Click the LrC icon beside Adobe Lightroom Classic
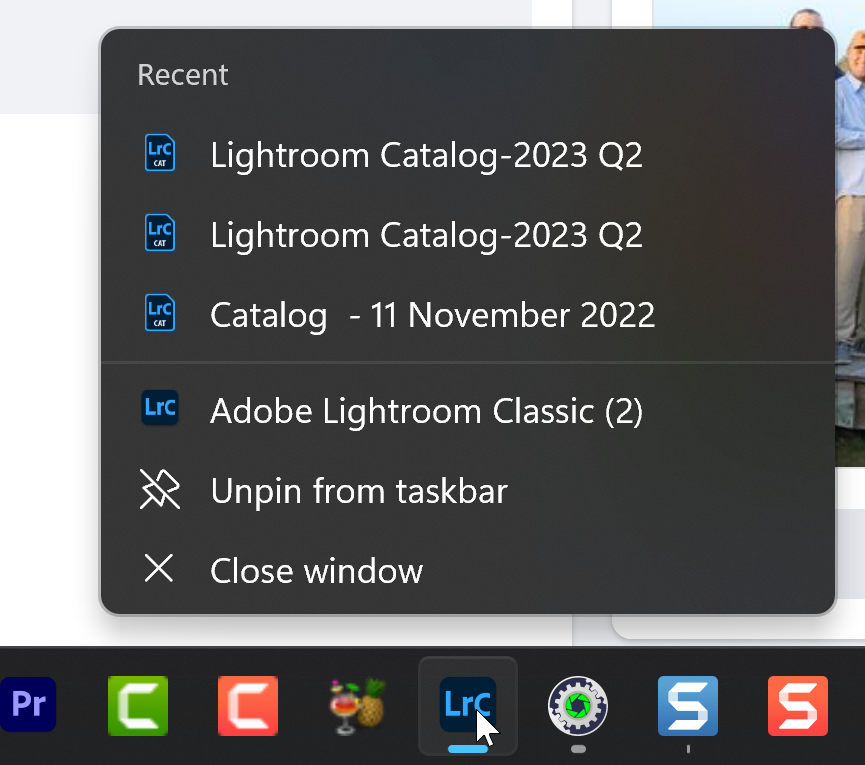The height and width of the screenshot is (765, 865). 160,408
